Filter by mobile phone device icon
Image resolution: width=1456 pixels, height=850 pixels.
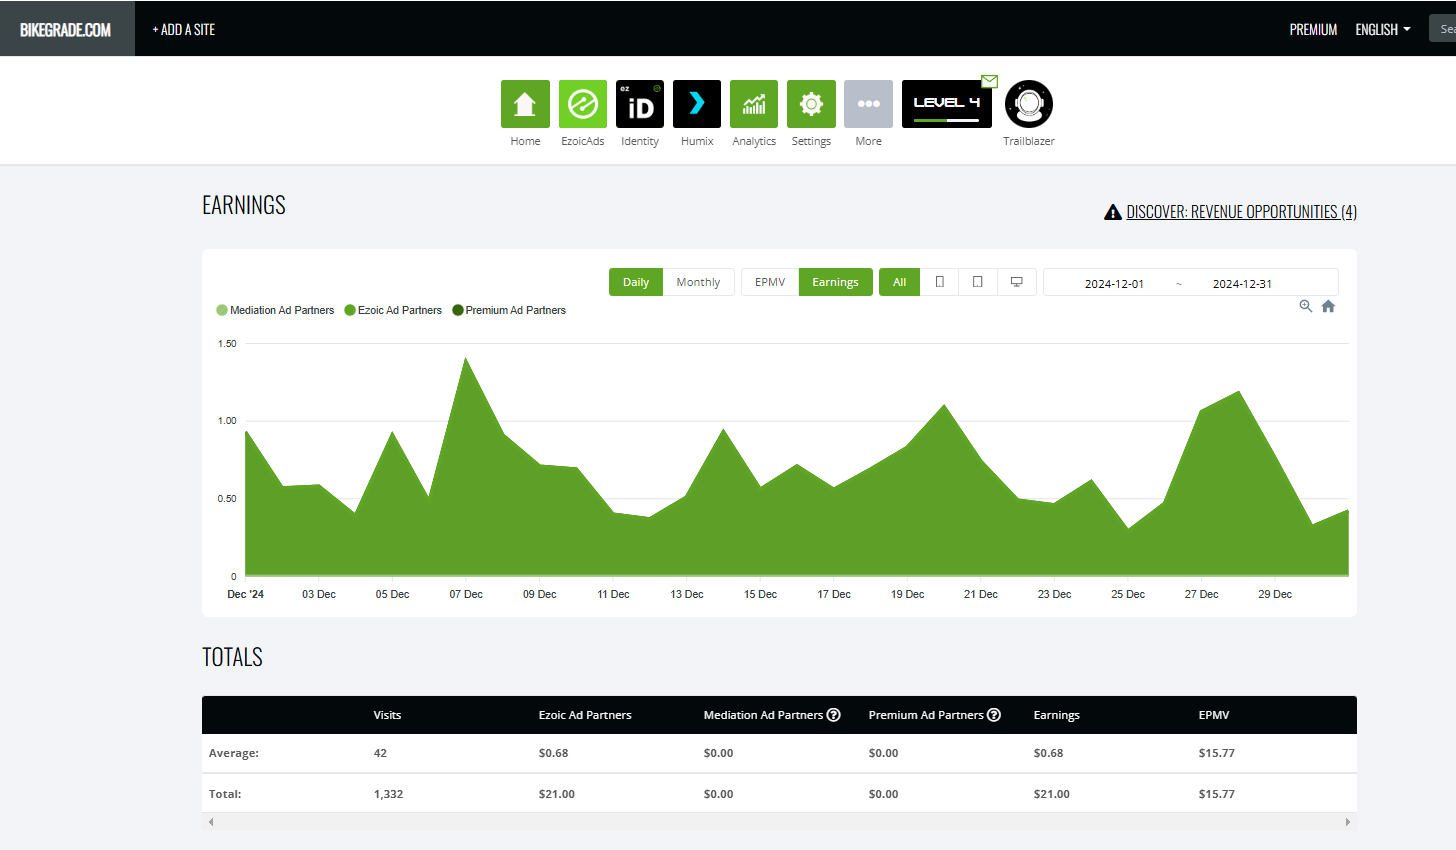click(x=939, y=282)
